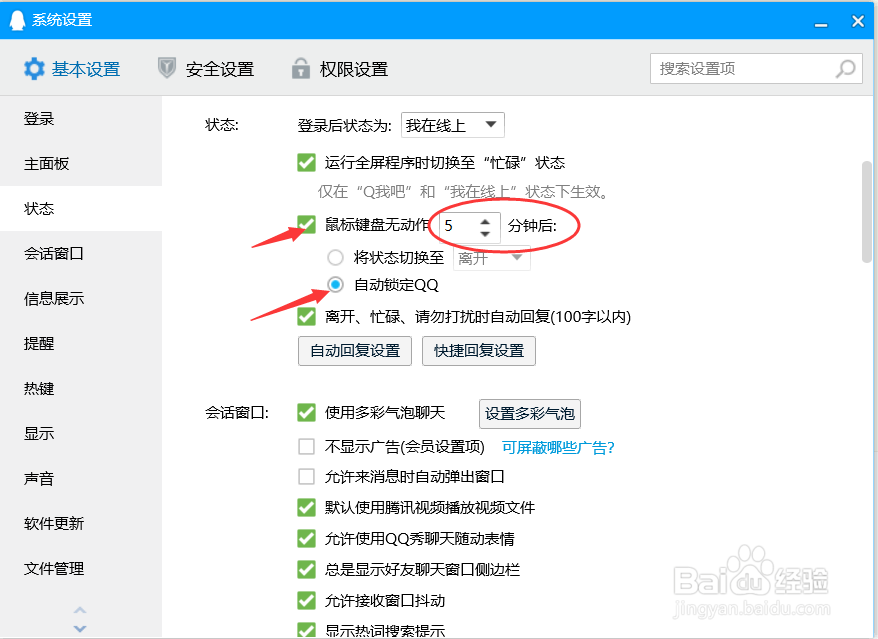Select 声音 in the sidebar

point(81,479)
